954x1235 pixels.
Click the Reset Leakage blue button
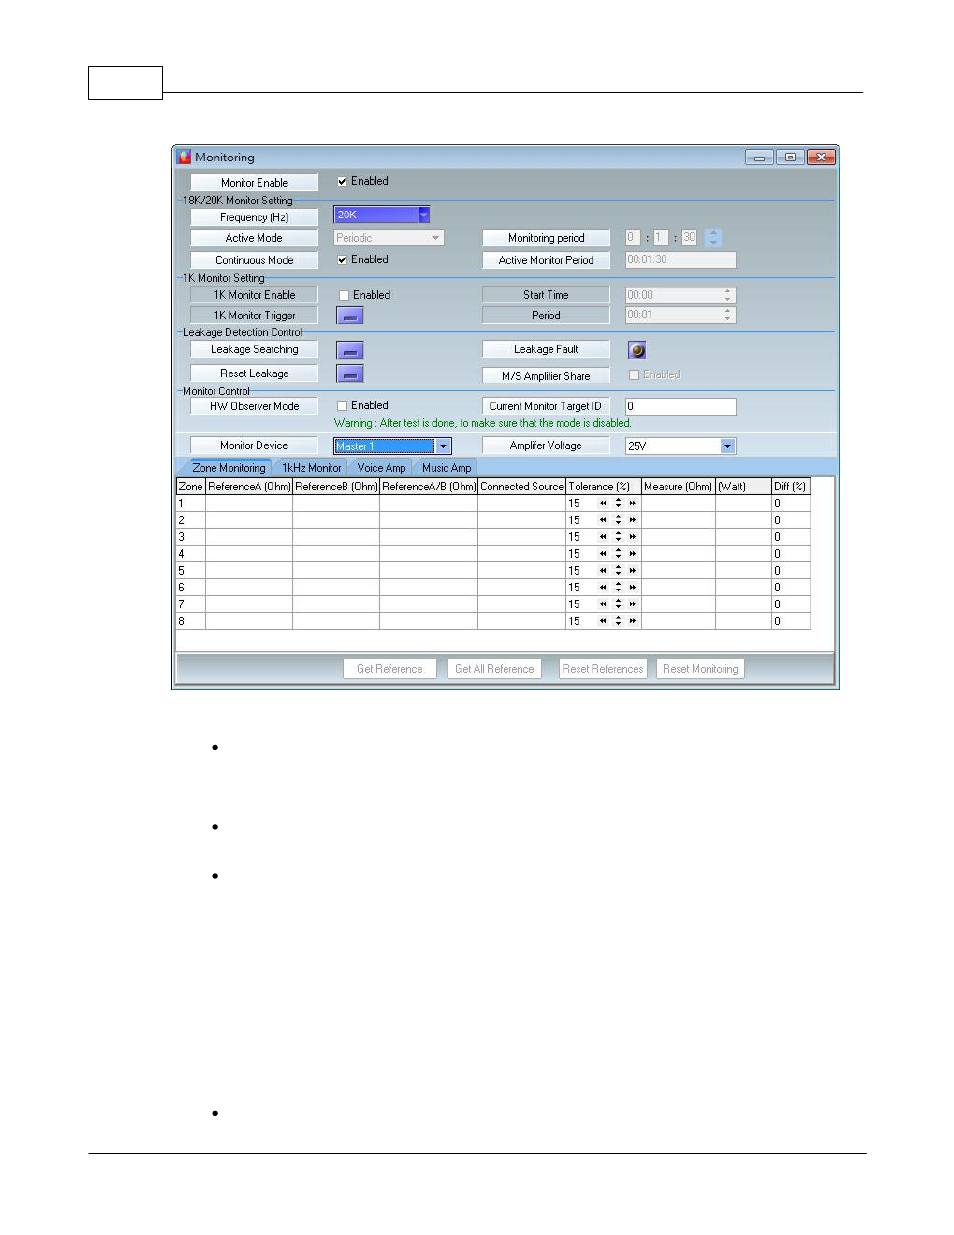349,374
